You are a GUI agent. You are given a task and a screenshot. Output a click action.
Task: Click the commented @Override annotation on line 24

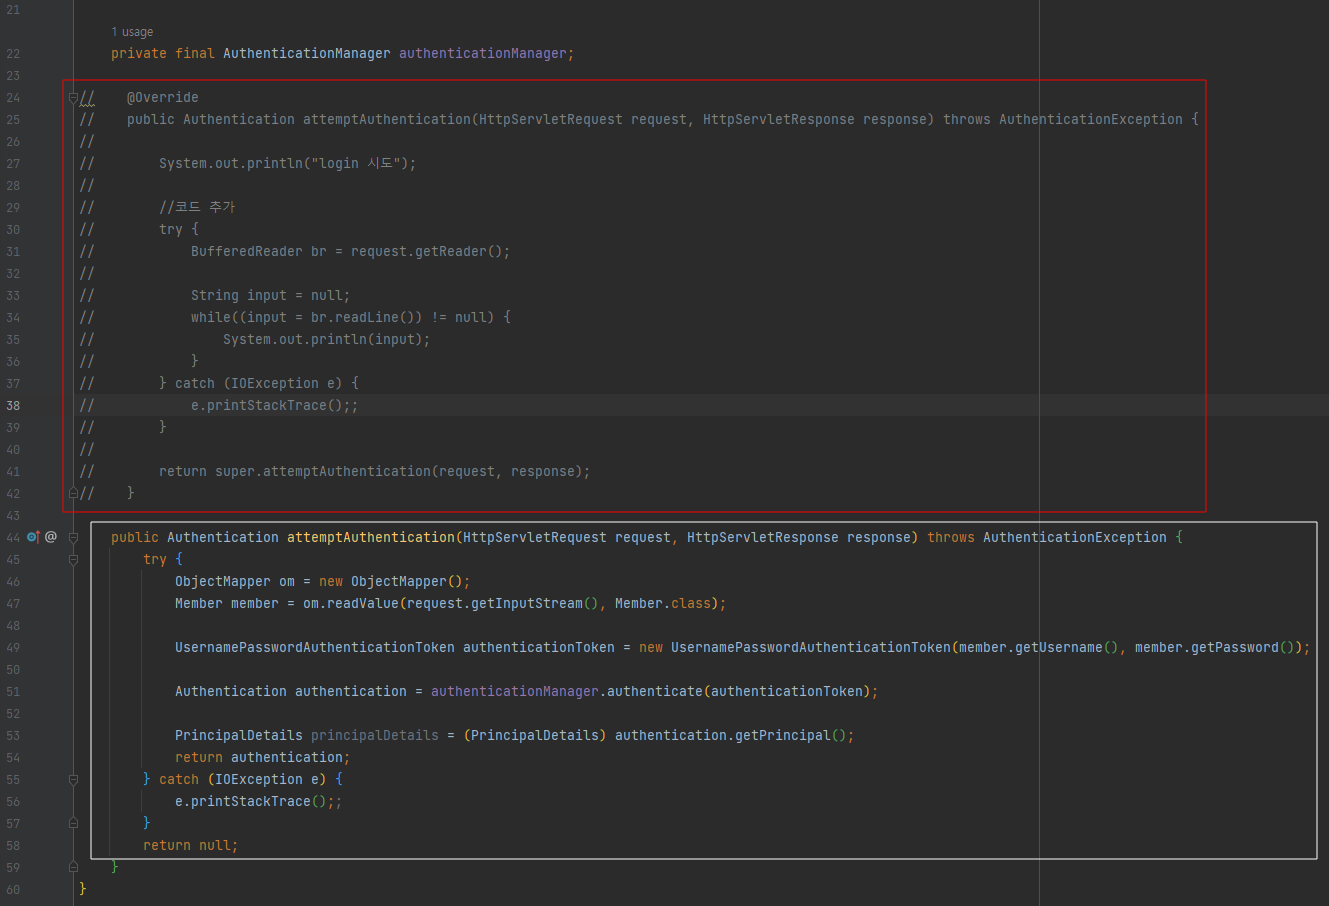point(163,97)
